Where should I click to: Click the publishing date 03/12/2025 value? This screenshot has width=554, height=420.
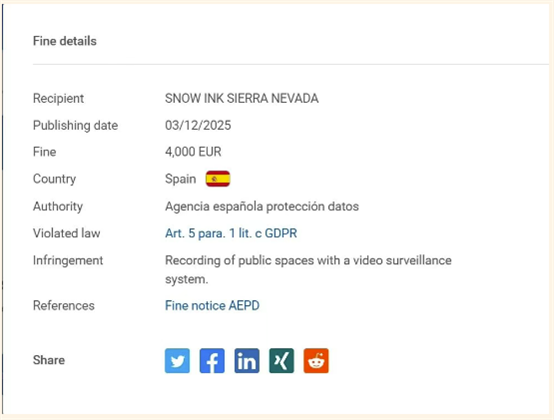click(x=198, y=125)
